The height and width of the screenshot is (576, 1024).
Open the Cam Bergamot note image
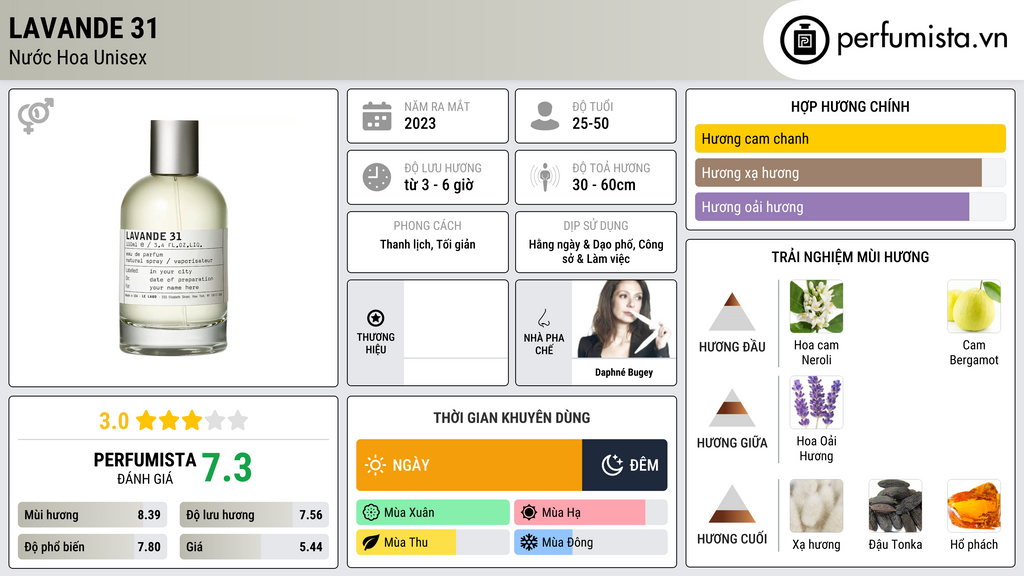(974, 307)
